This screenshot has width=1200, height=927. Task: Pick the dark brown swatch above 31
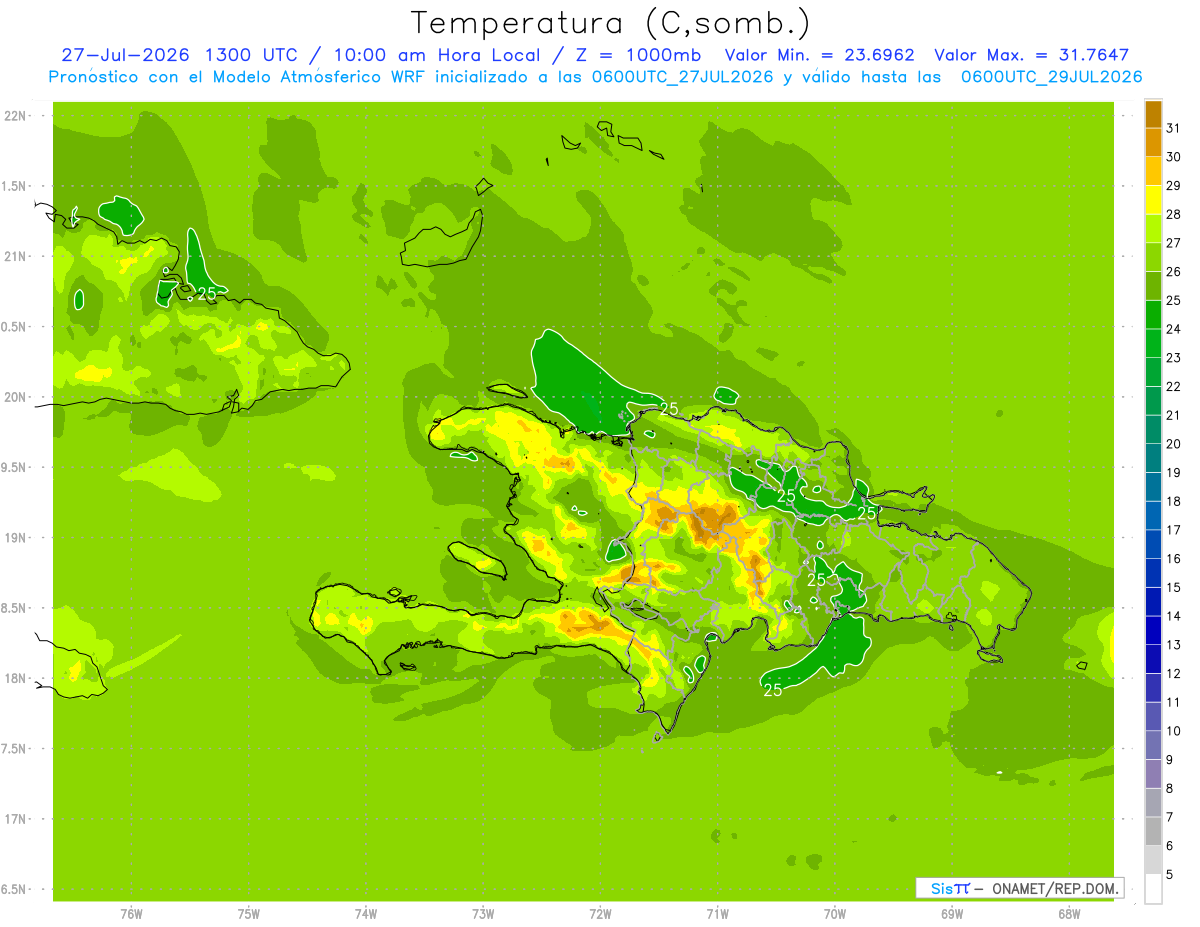click(1153, 113)
